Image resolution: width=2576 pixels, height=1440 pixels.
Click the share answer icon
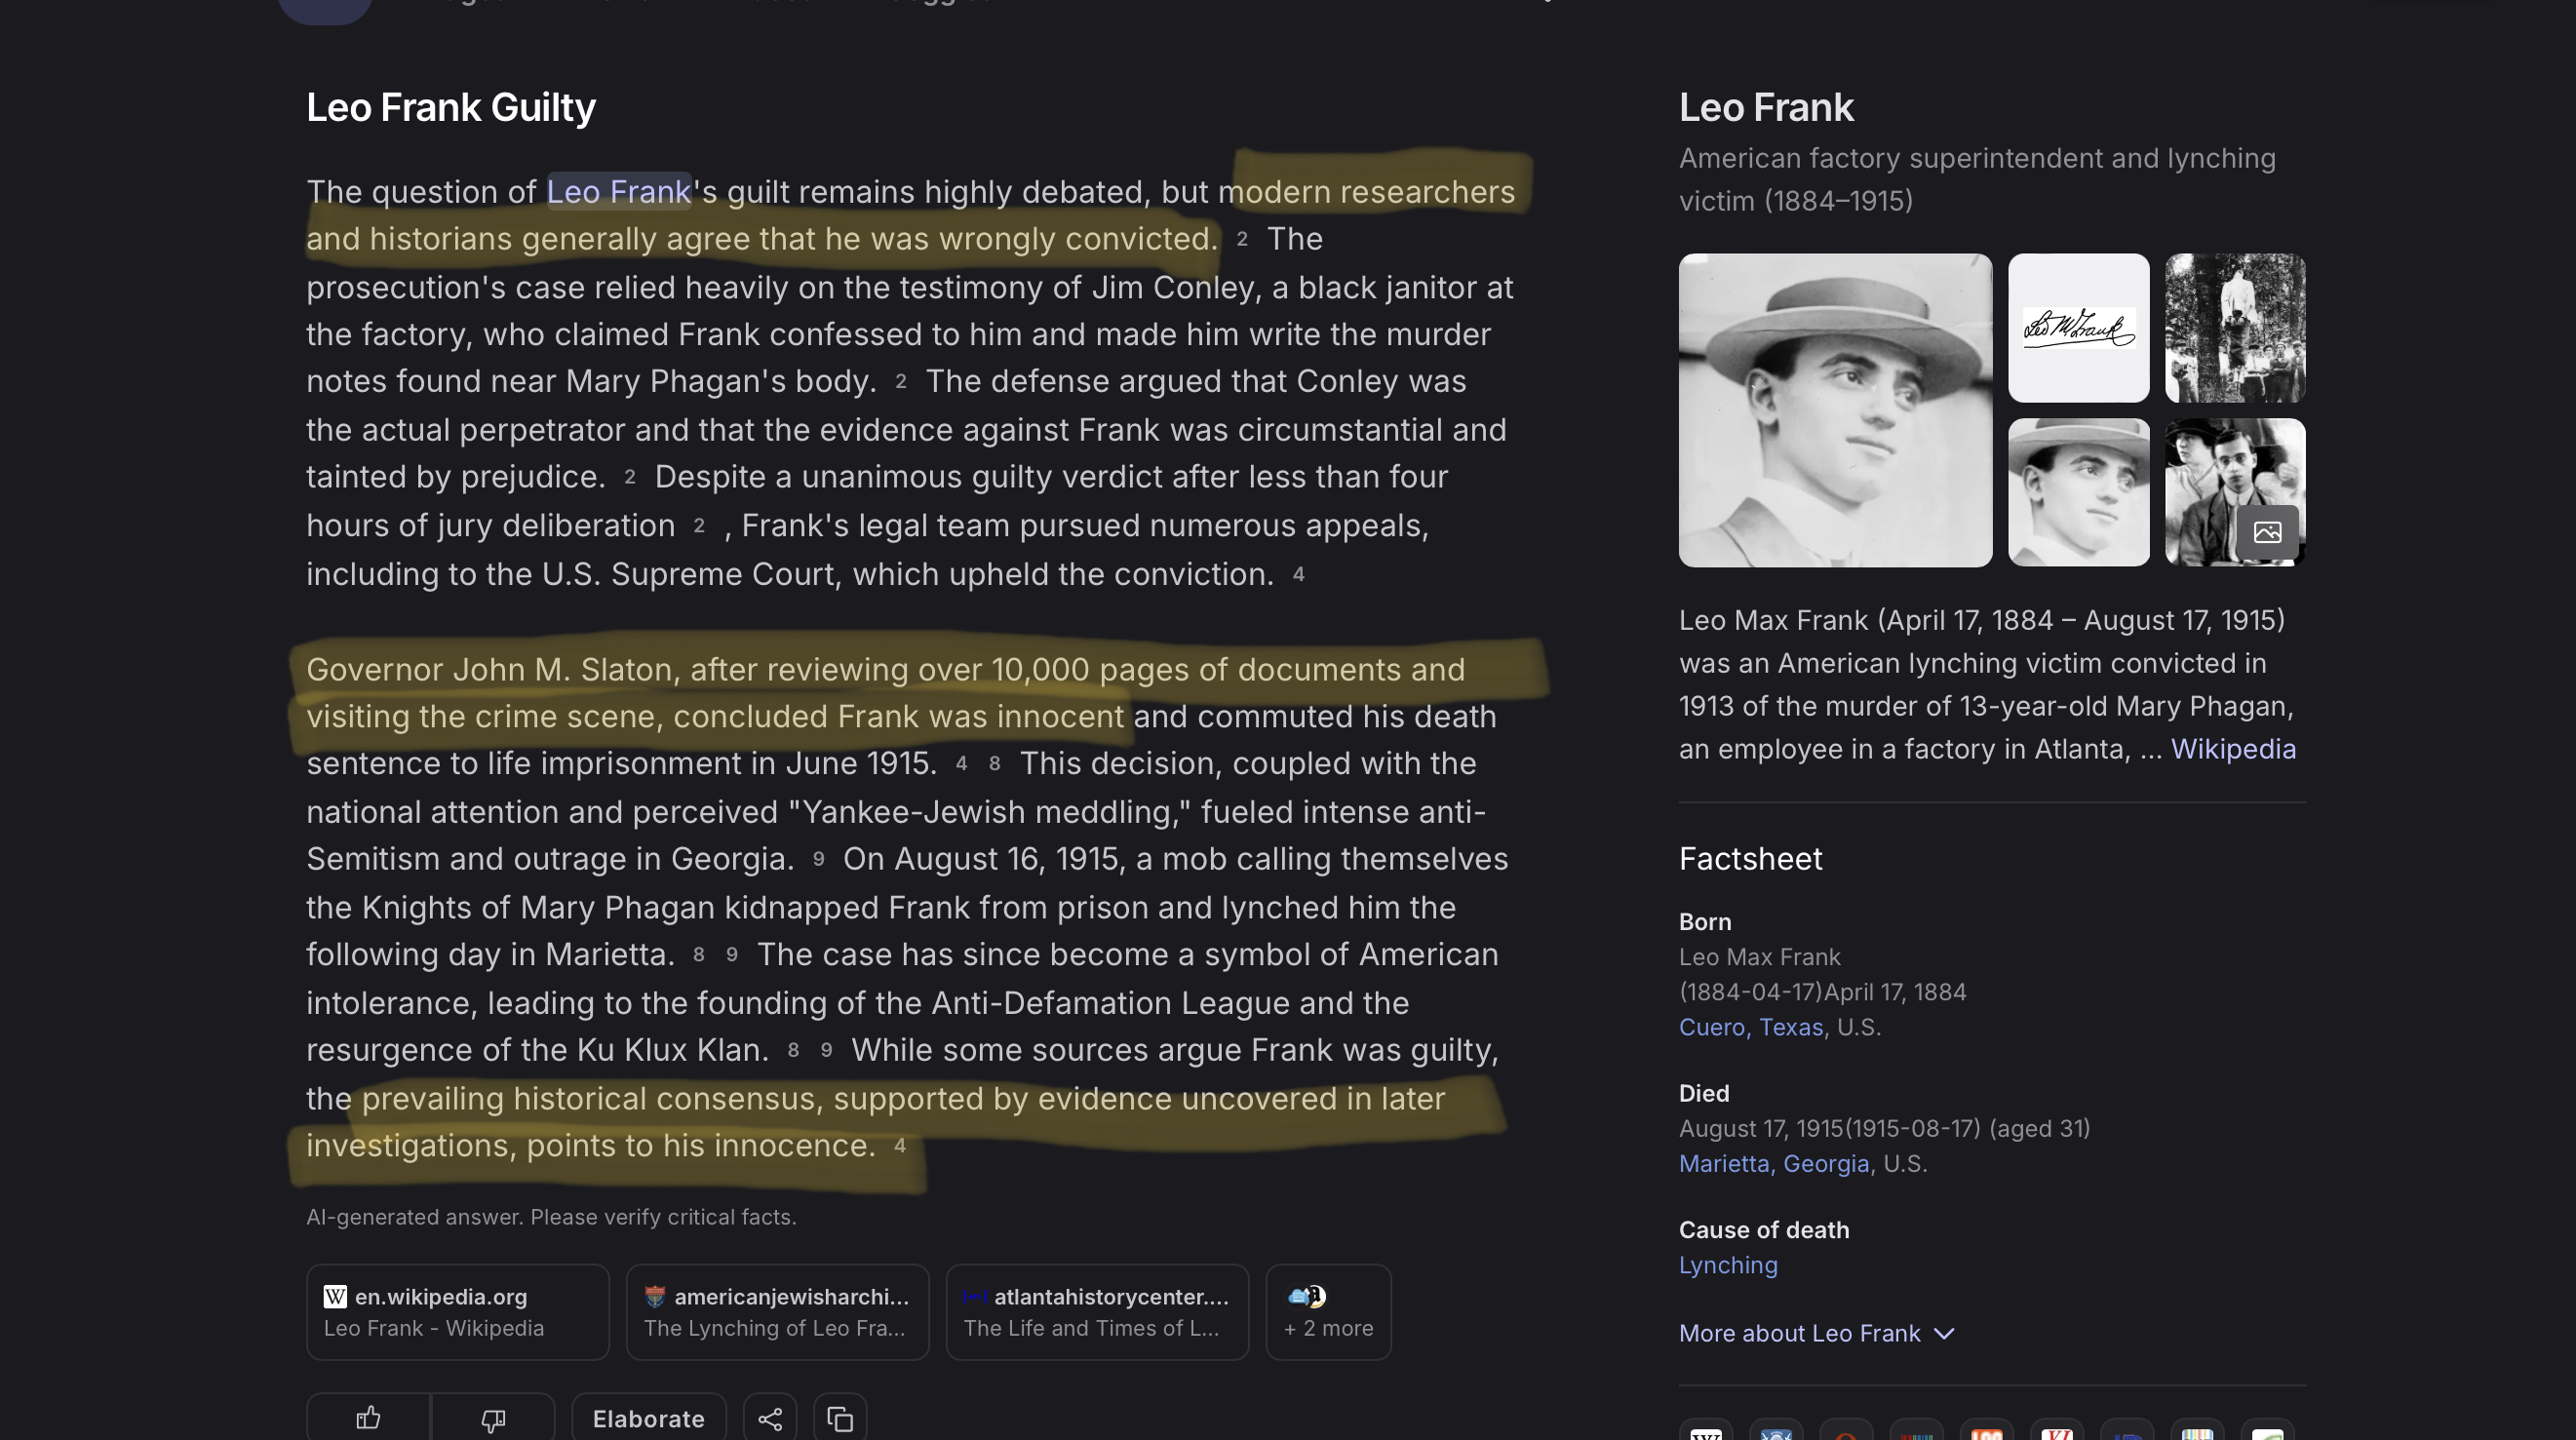click(x=770, y=1418)
